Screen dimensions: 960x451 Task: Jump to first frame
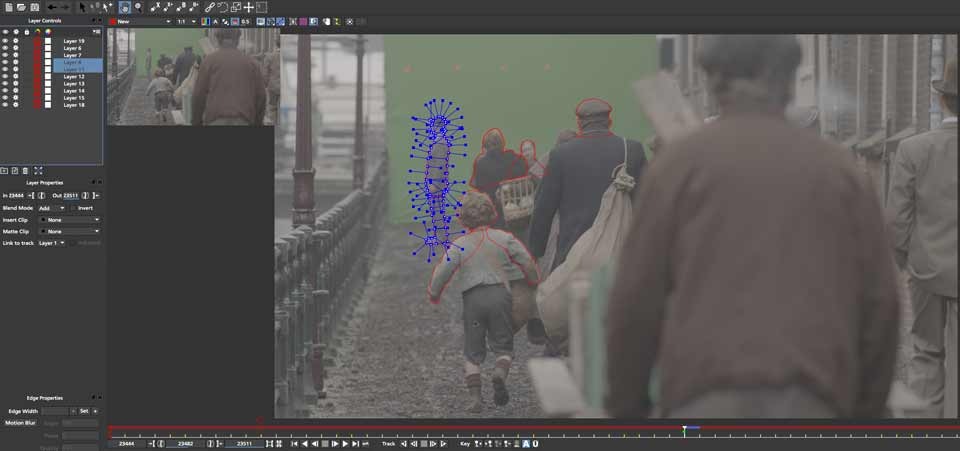[x=294, y=444]
